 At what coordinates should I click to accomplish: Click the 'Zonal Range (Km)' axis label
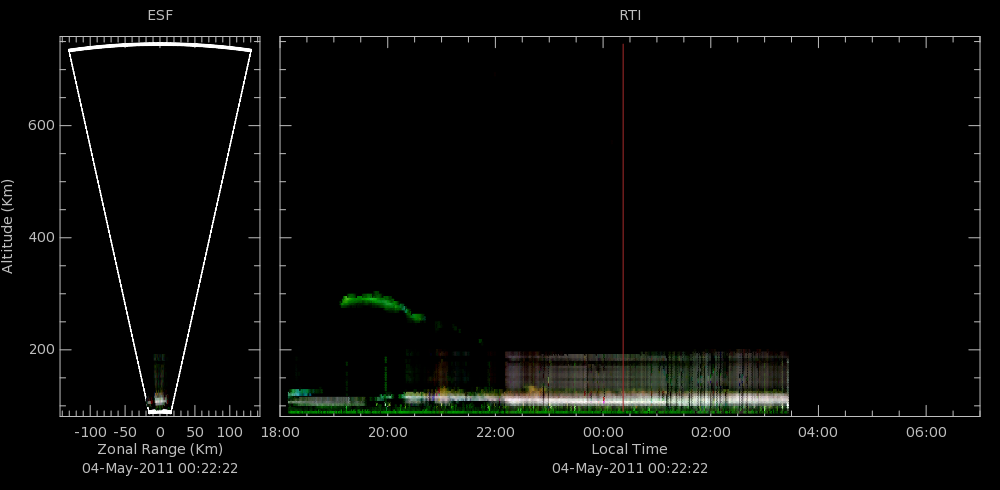coord(160,449)
